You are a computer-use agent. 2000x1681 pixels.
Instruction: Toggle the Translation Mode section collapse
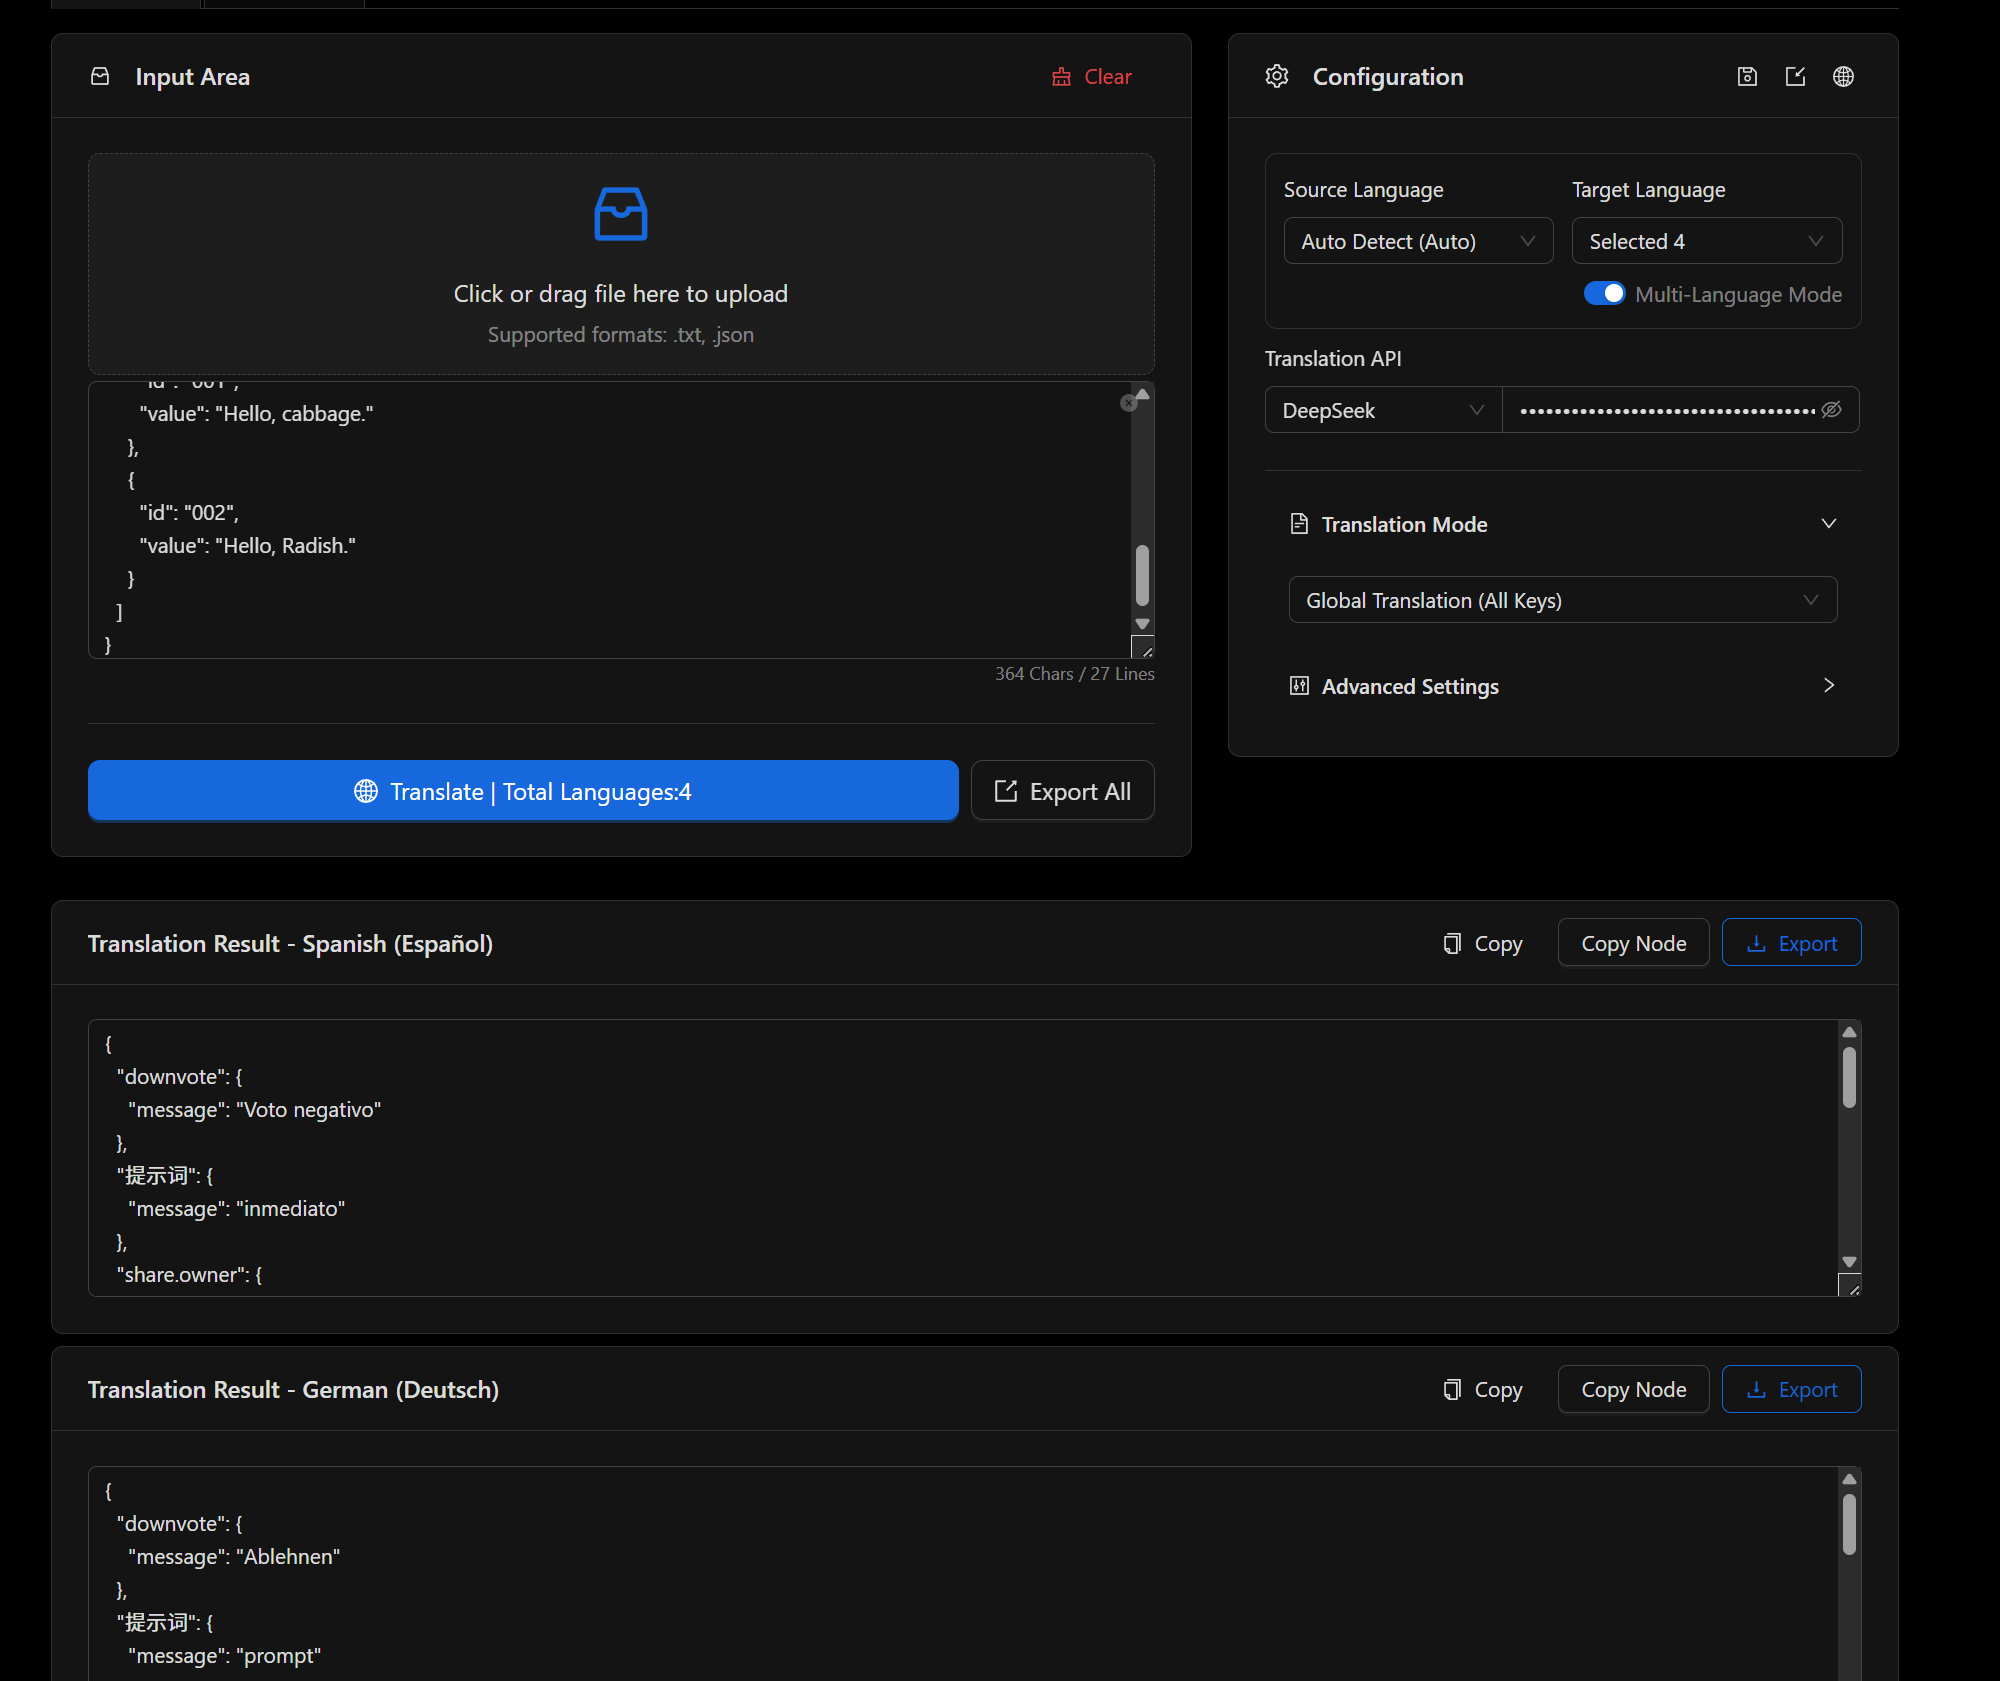[x=1829, y=523]
